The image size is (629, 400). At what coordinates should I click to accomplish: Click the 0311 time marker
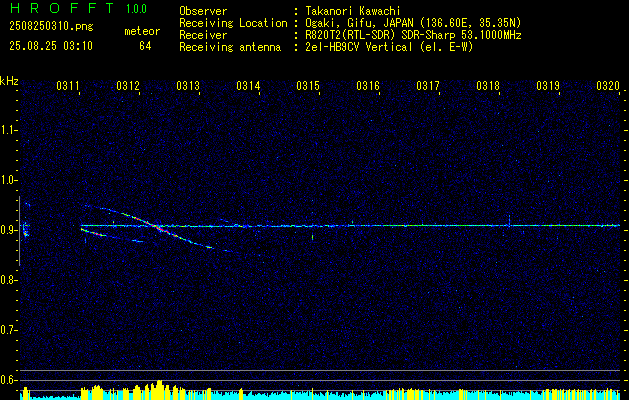pos(67,85)
